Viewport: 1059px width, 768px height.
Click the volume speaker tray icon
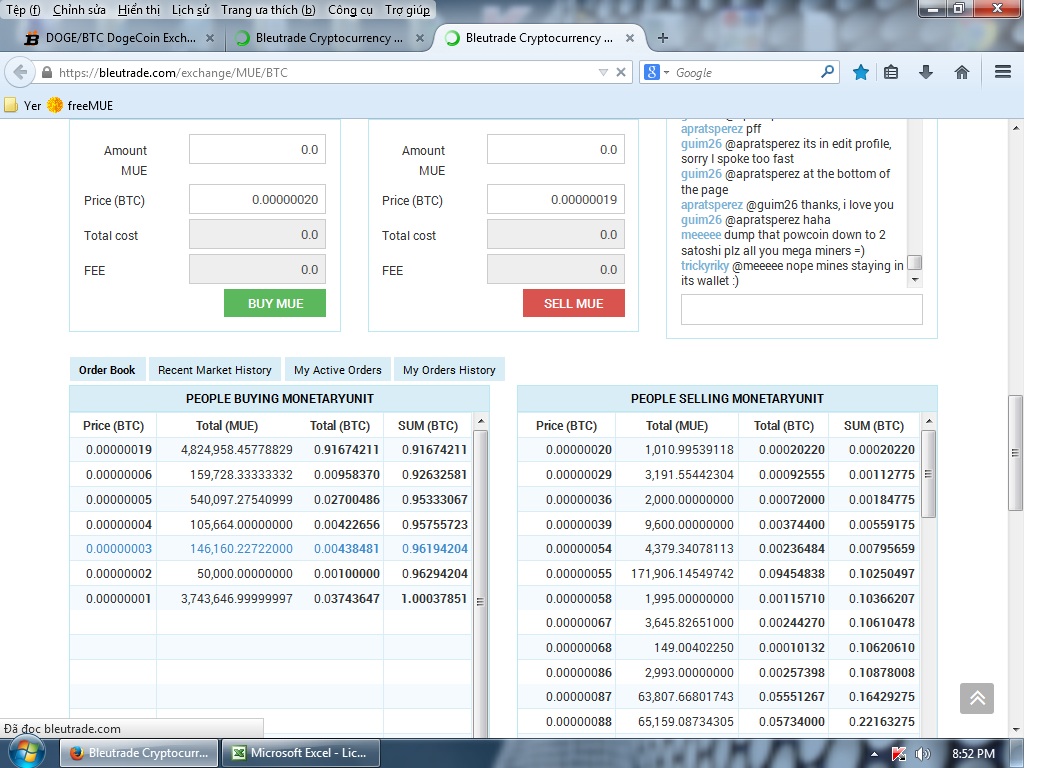[x=922, y=754]
